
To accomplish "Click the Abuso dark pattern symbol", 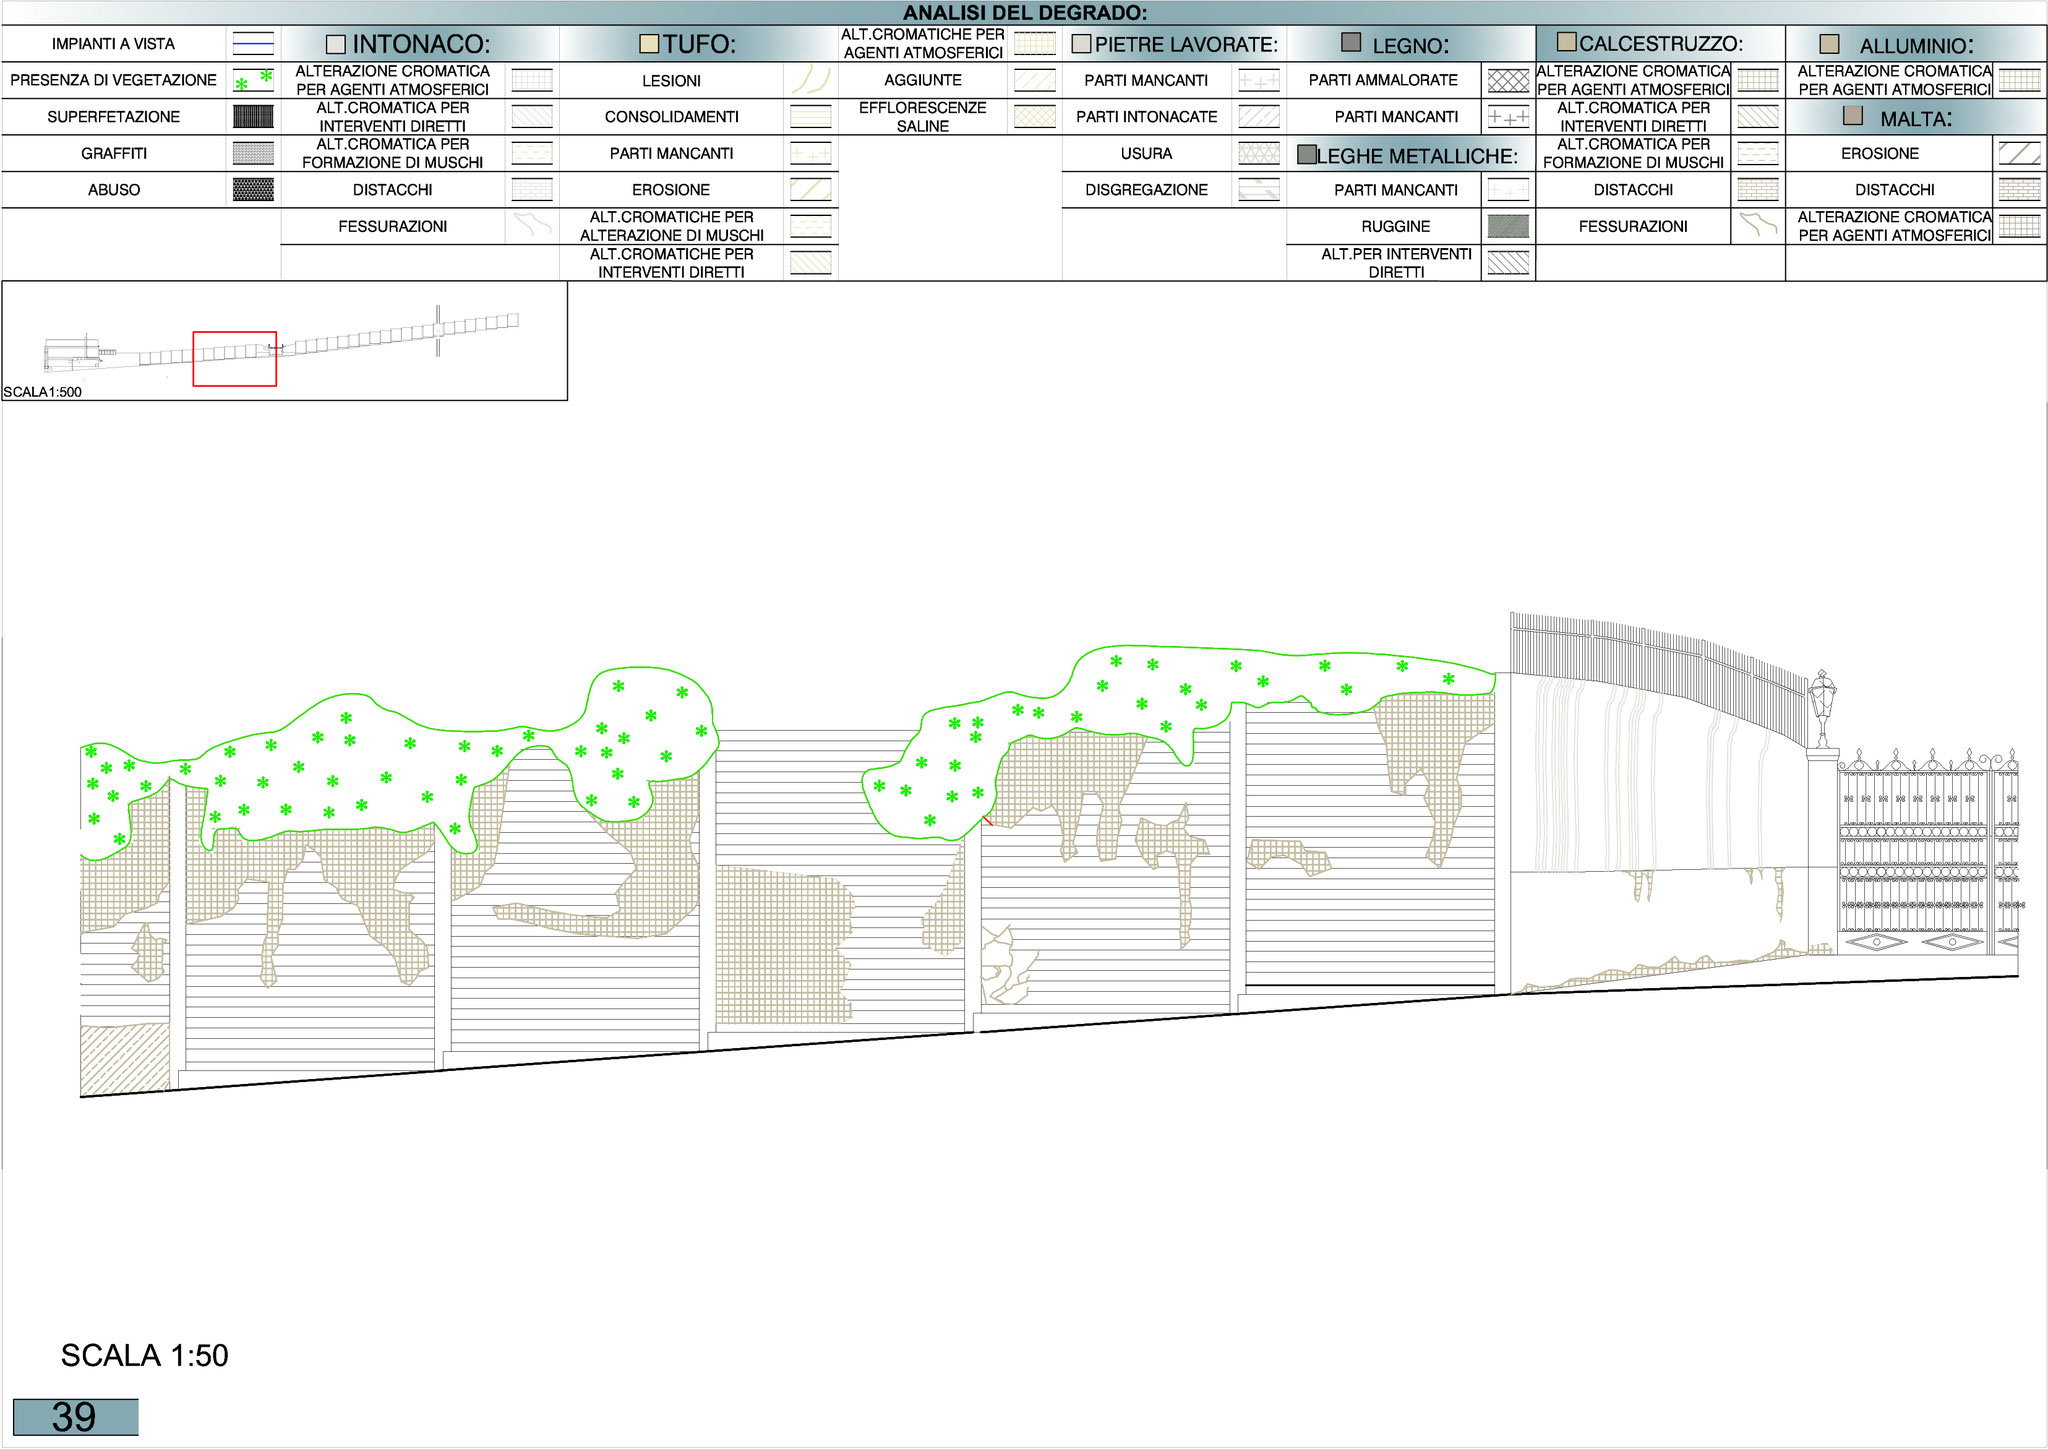I will pos(253,190).
